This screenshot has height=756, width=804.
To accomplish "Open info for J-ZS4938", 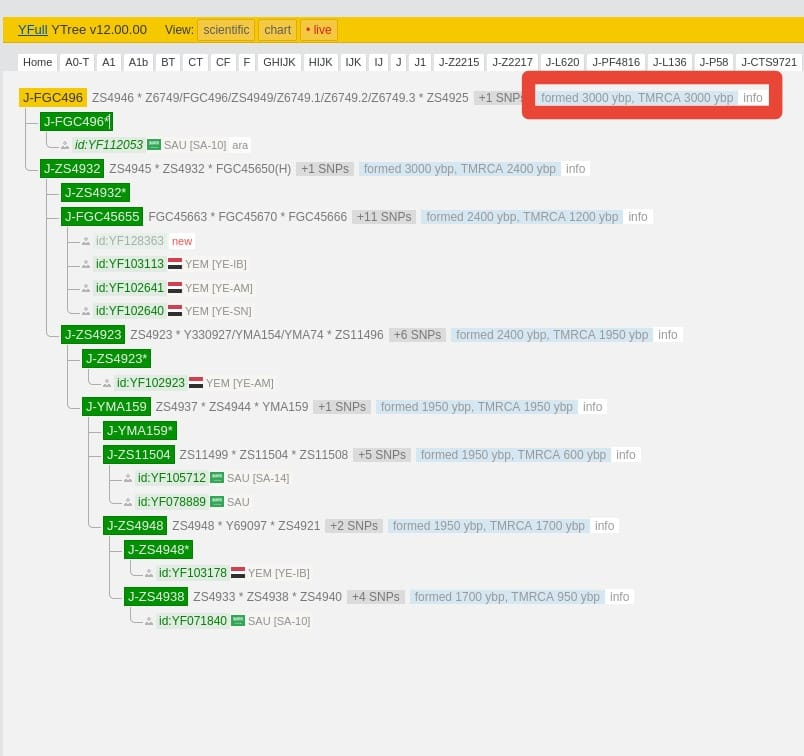I will (x=619, y=597).
